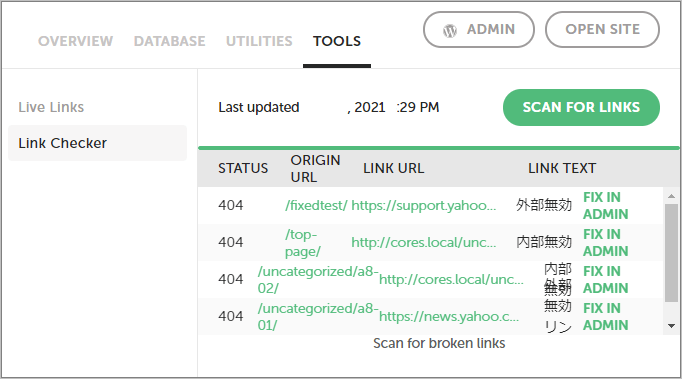Click FIX IN ADMIN for a8-01 row
Screen dimensions: 682x379
point(605,317)
